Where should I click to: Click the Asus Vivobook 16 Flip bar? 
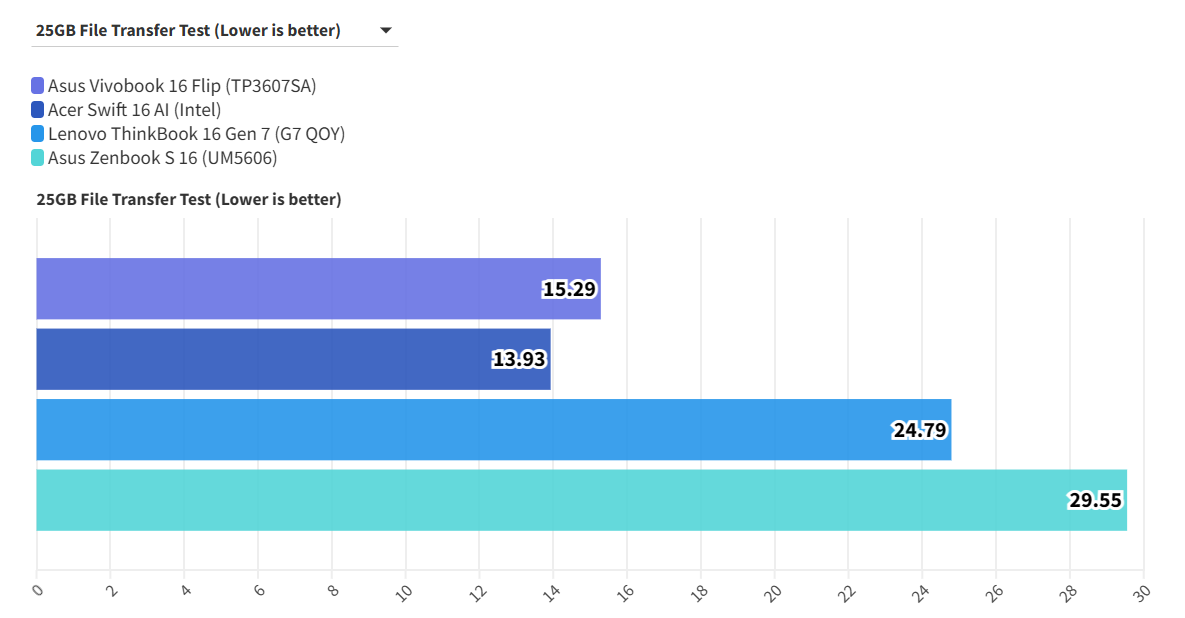(300, 289)
